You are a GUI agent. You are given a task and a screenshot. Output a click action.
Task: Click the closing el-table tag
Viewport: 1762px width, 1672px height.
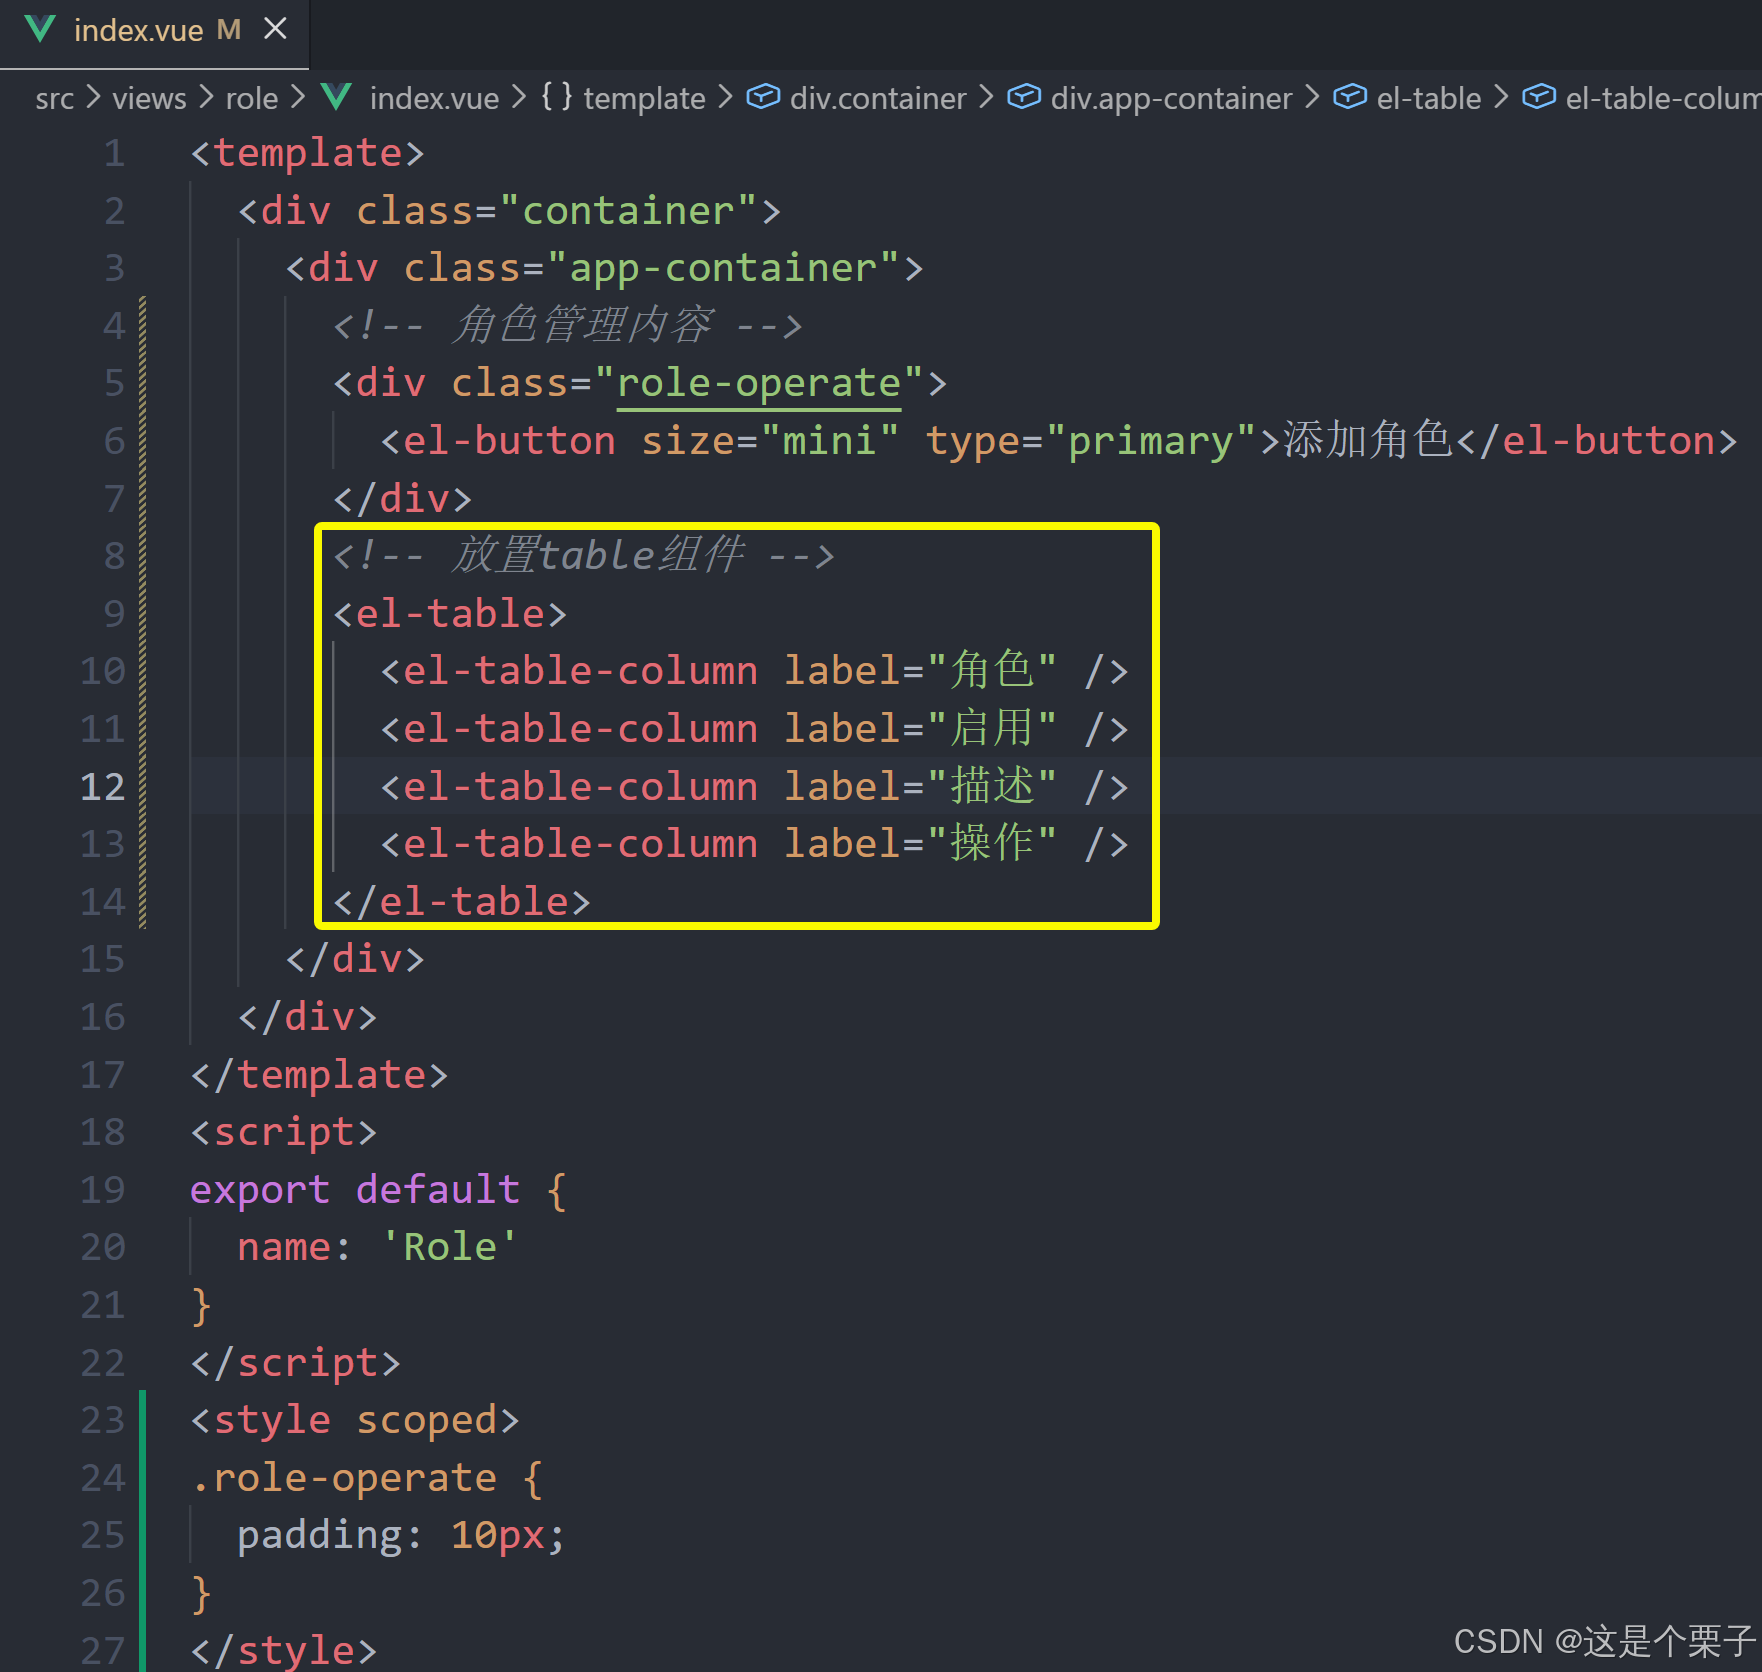click(461, 902)
